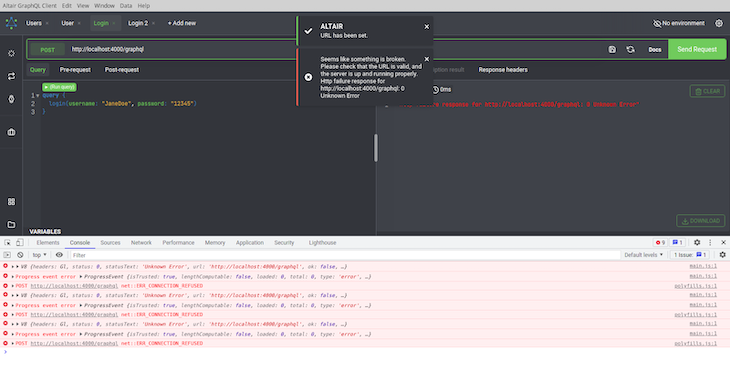Open DevTools Lighthouse tab
Viewport: 730px width, 382px height.
[322, 242]
